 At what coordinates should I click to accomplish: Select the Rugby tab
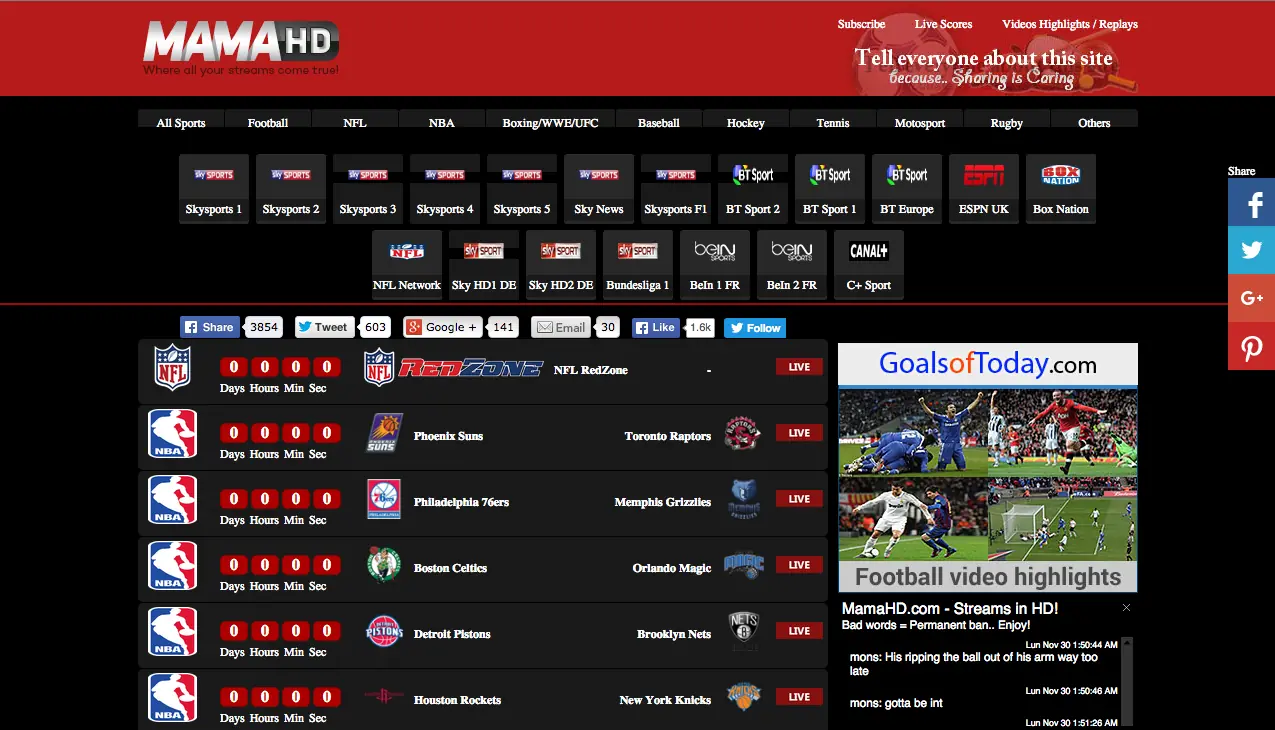(x=1007, y=119)
